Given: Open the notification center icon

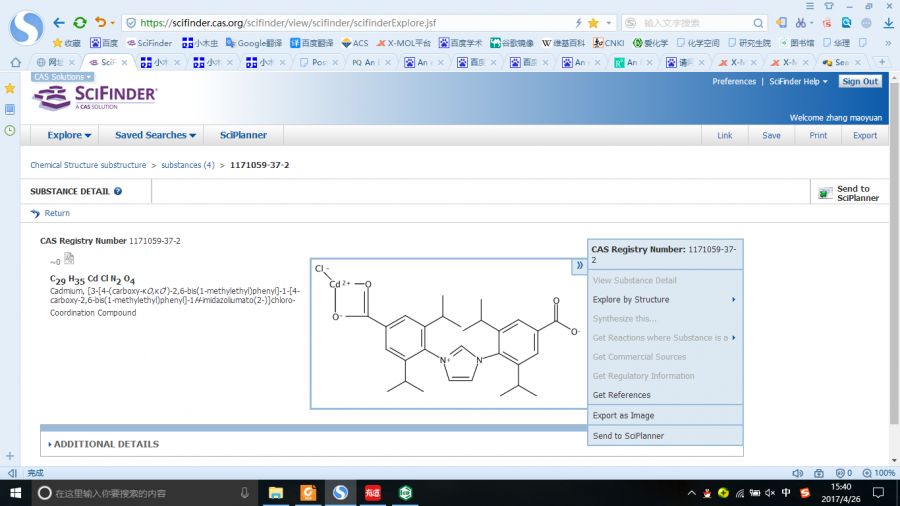Looking at the screenshot, I should 878,493.
